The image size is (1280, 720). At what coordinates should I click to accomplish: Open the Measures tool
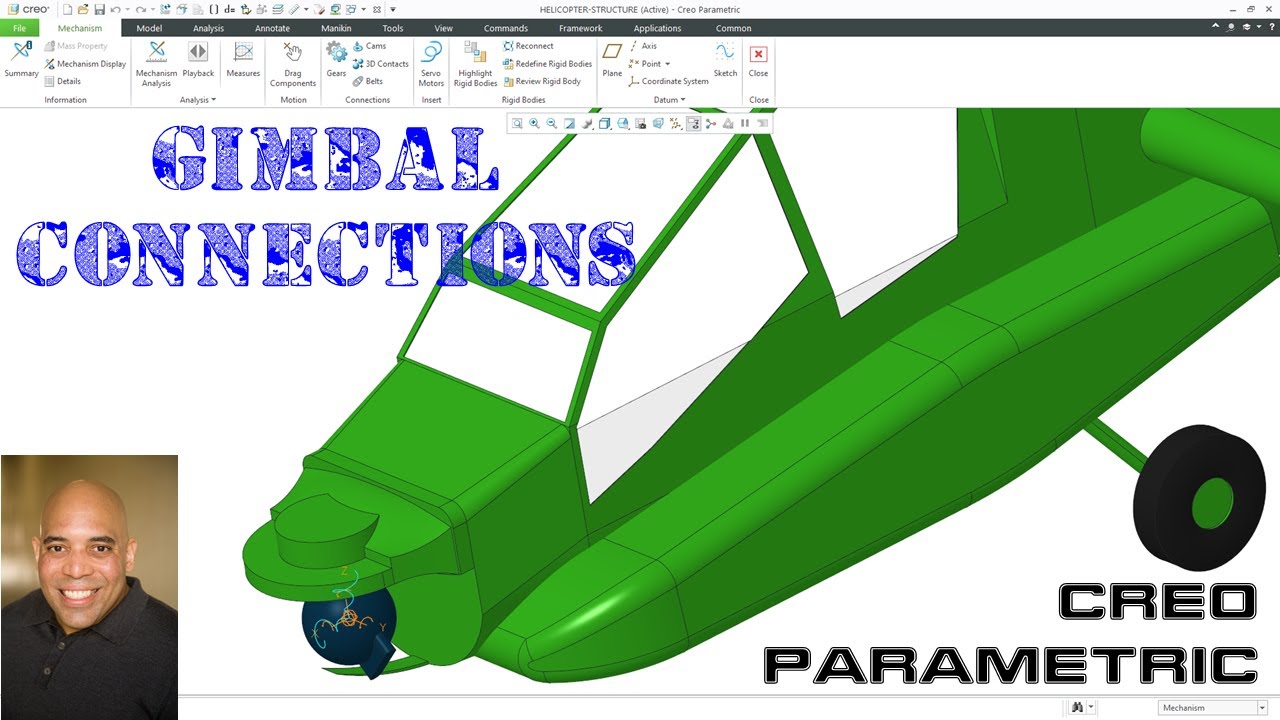point(243,60)
